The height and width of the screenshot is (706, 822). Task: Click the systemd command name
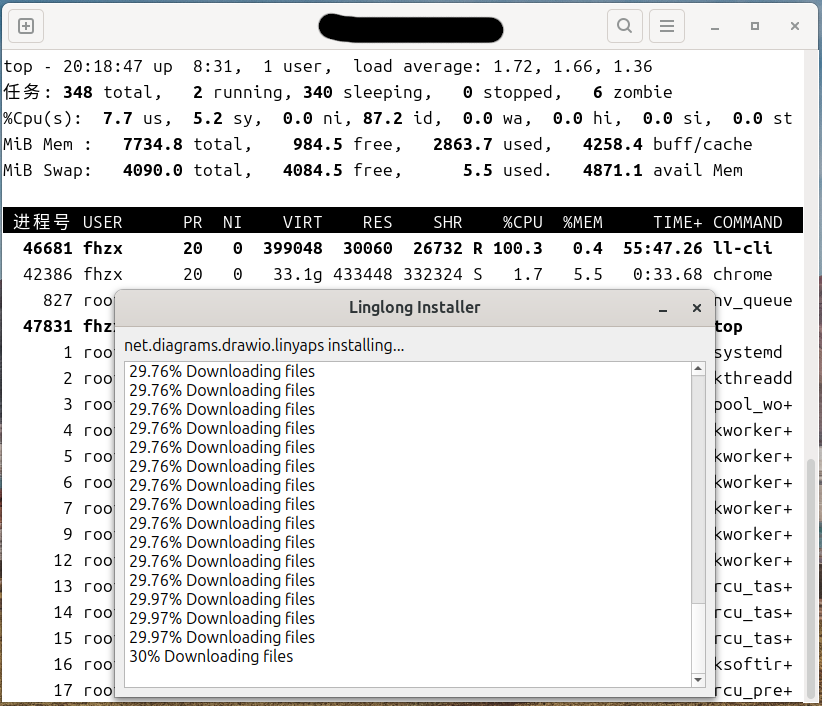pos(749,352)
